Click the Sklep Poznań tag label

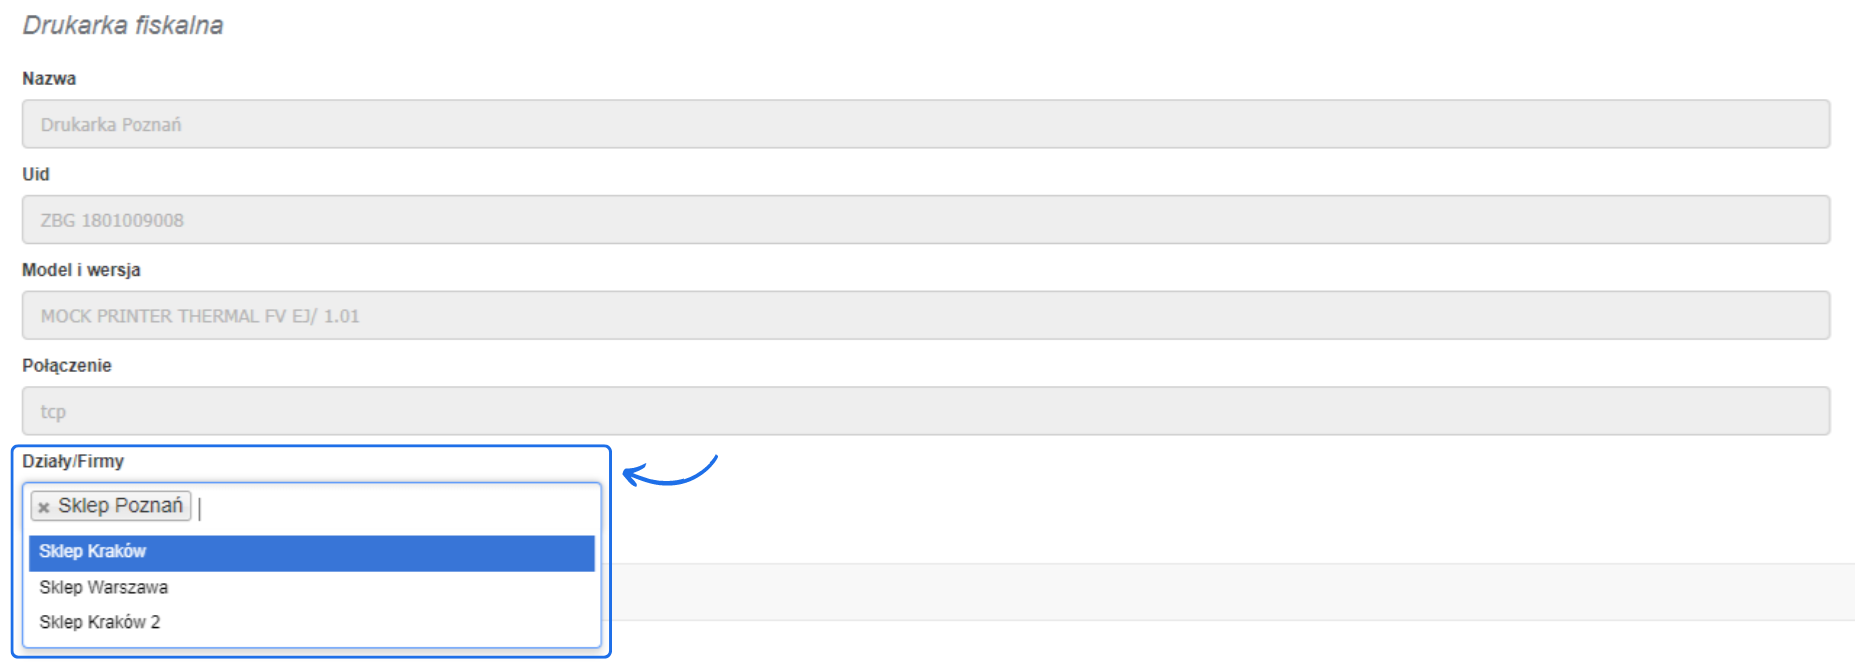pos(120,506)
